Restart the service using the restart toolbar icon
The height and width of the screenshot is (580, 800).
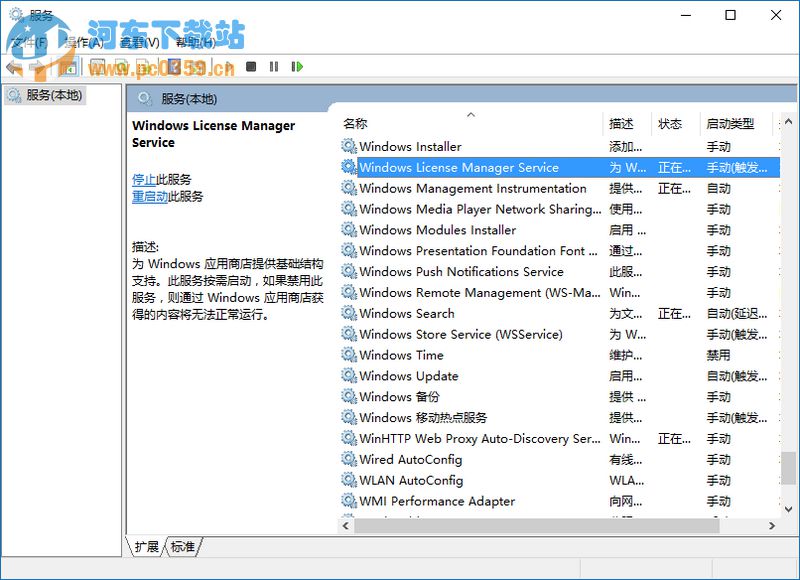pyautogui.click(x=296, y=67)
